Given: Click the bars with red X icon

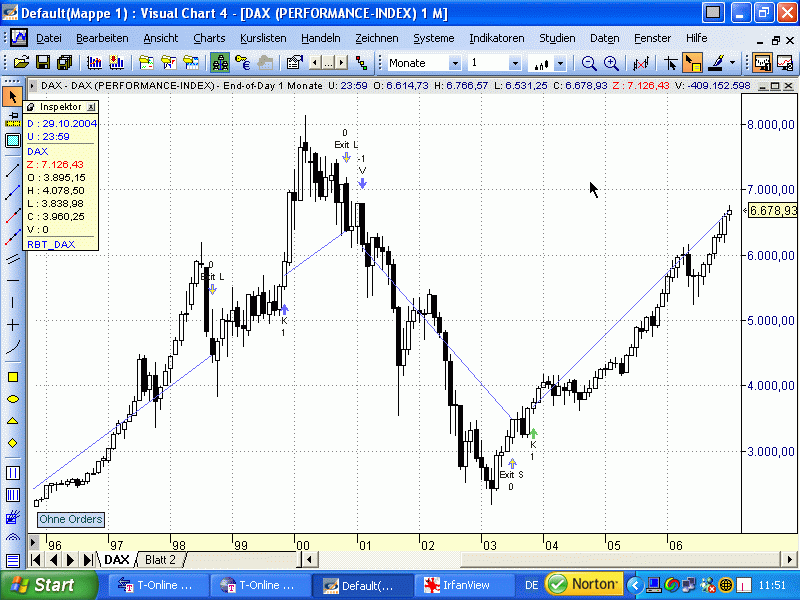Looking at the screenshot, I should tap(641, 63).
